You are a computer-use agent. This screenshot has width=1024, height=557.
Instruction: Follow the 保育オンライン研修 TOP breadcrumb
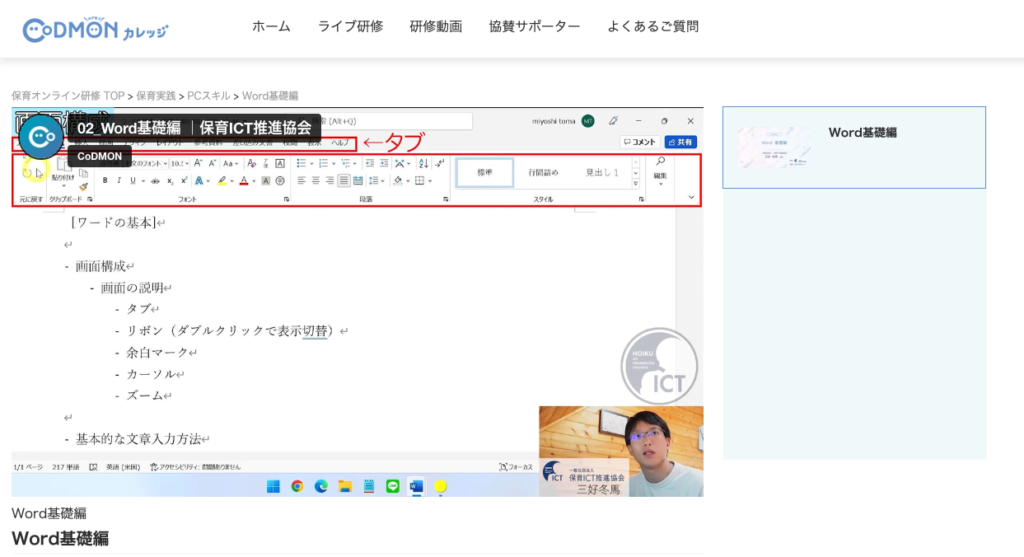[68, 96]
